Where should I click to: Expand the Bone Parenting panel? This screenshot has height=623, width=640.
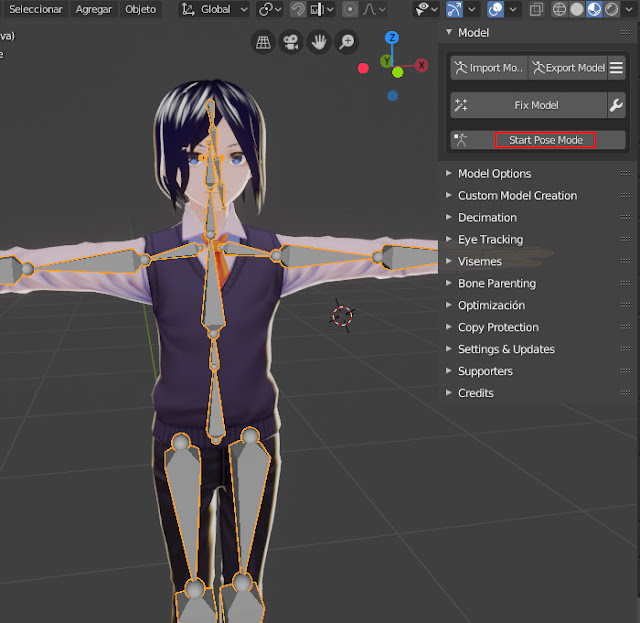click(x=449, y=283)
